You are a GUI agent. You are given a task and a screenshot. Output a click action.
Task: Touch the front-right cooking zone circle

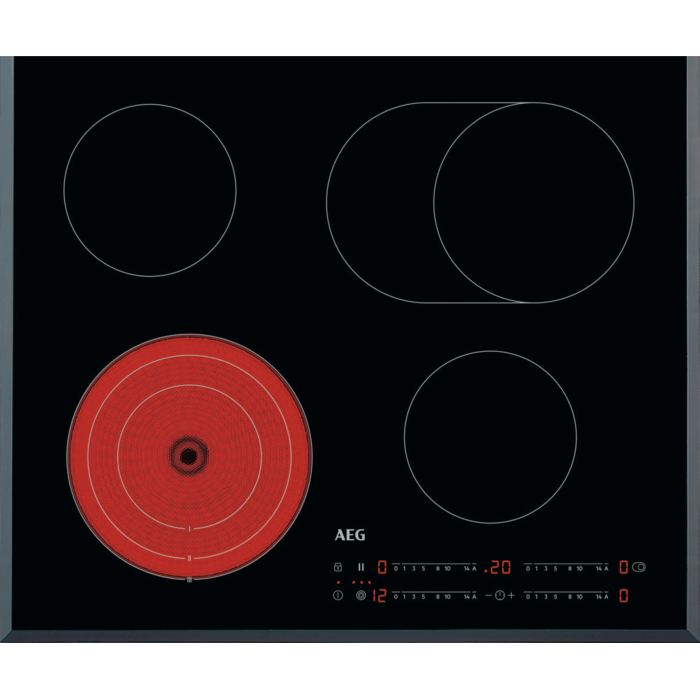[x=490, y=436]
